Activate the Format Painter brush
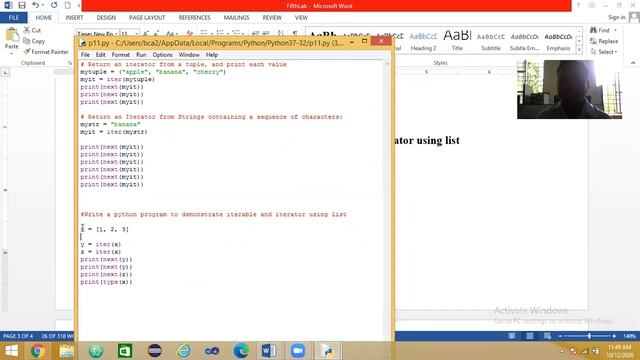The height and width of the screenshot is (360, 640). coord(46,52)
